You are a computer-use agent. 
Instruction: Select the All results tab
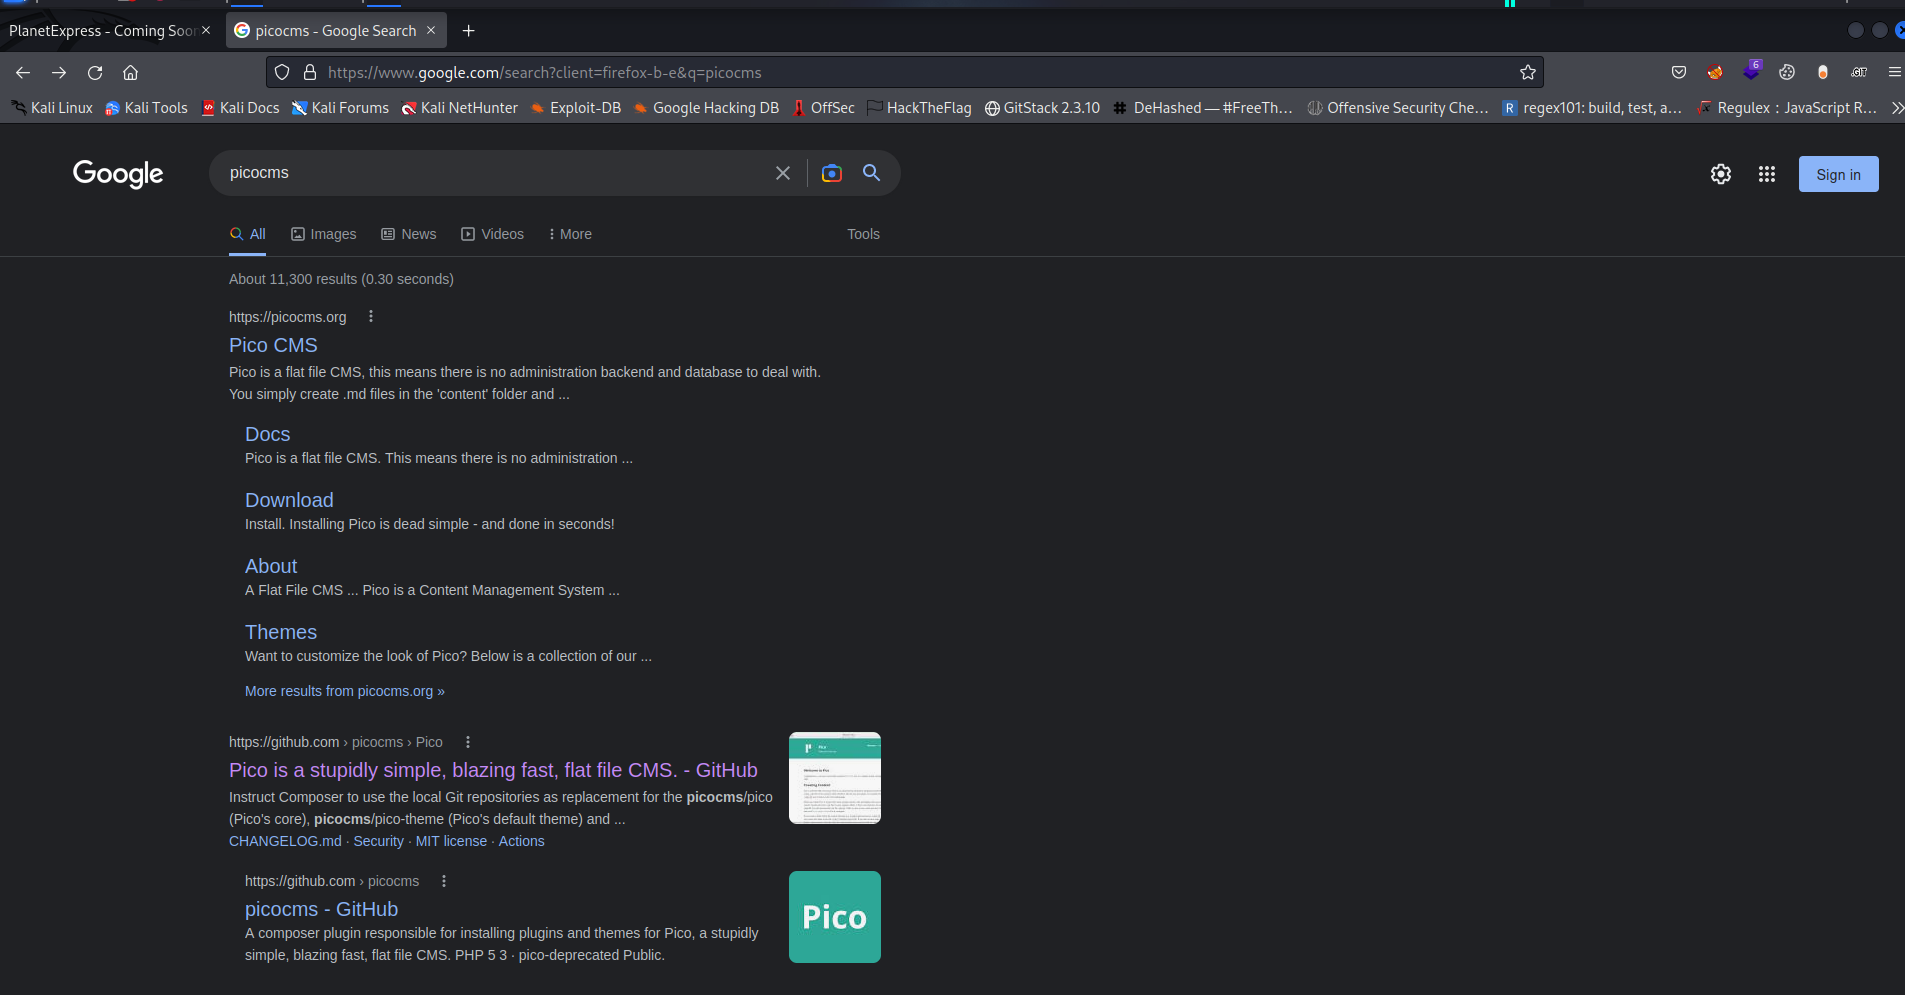247,234
